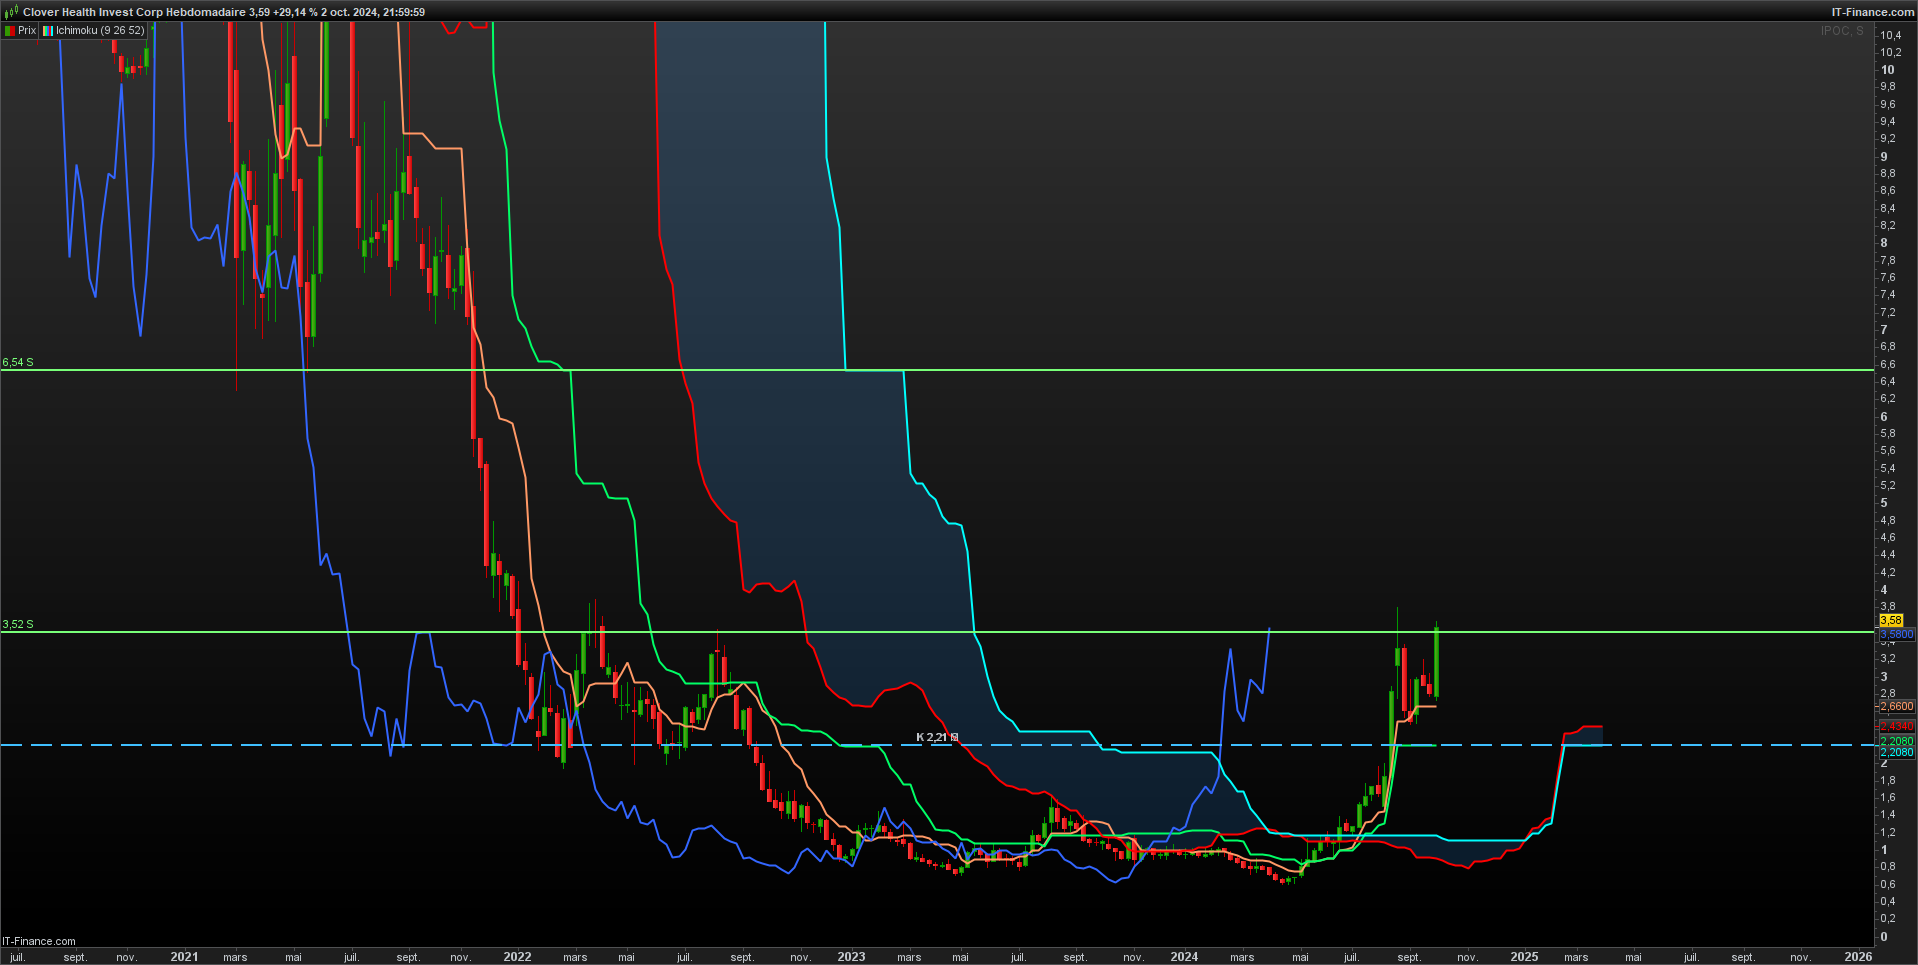Open the IT-Finance.com link at top right
Screen dimensions: 1918x965
coord(1873,12)
